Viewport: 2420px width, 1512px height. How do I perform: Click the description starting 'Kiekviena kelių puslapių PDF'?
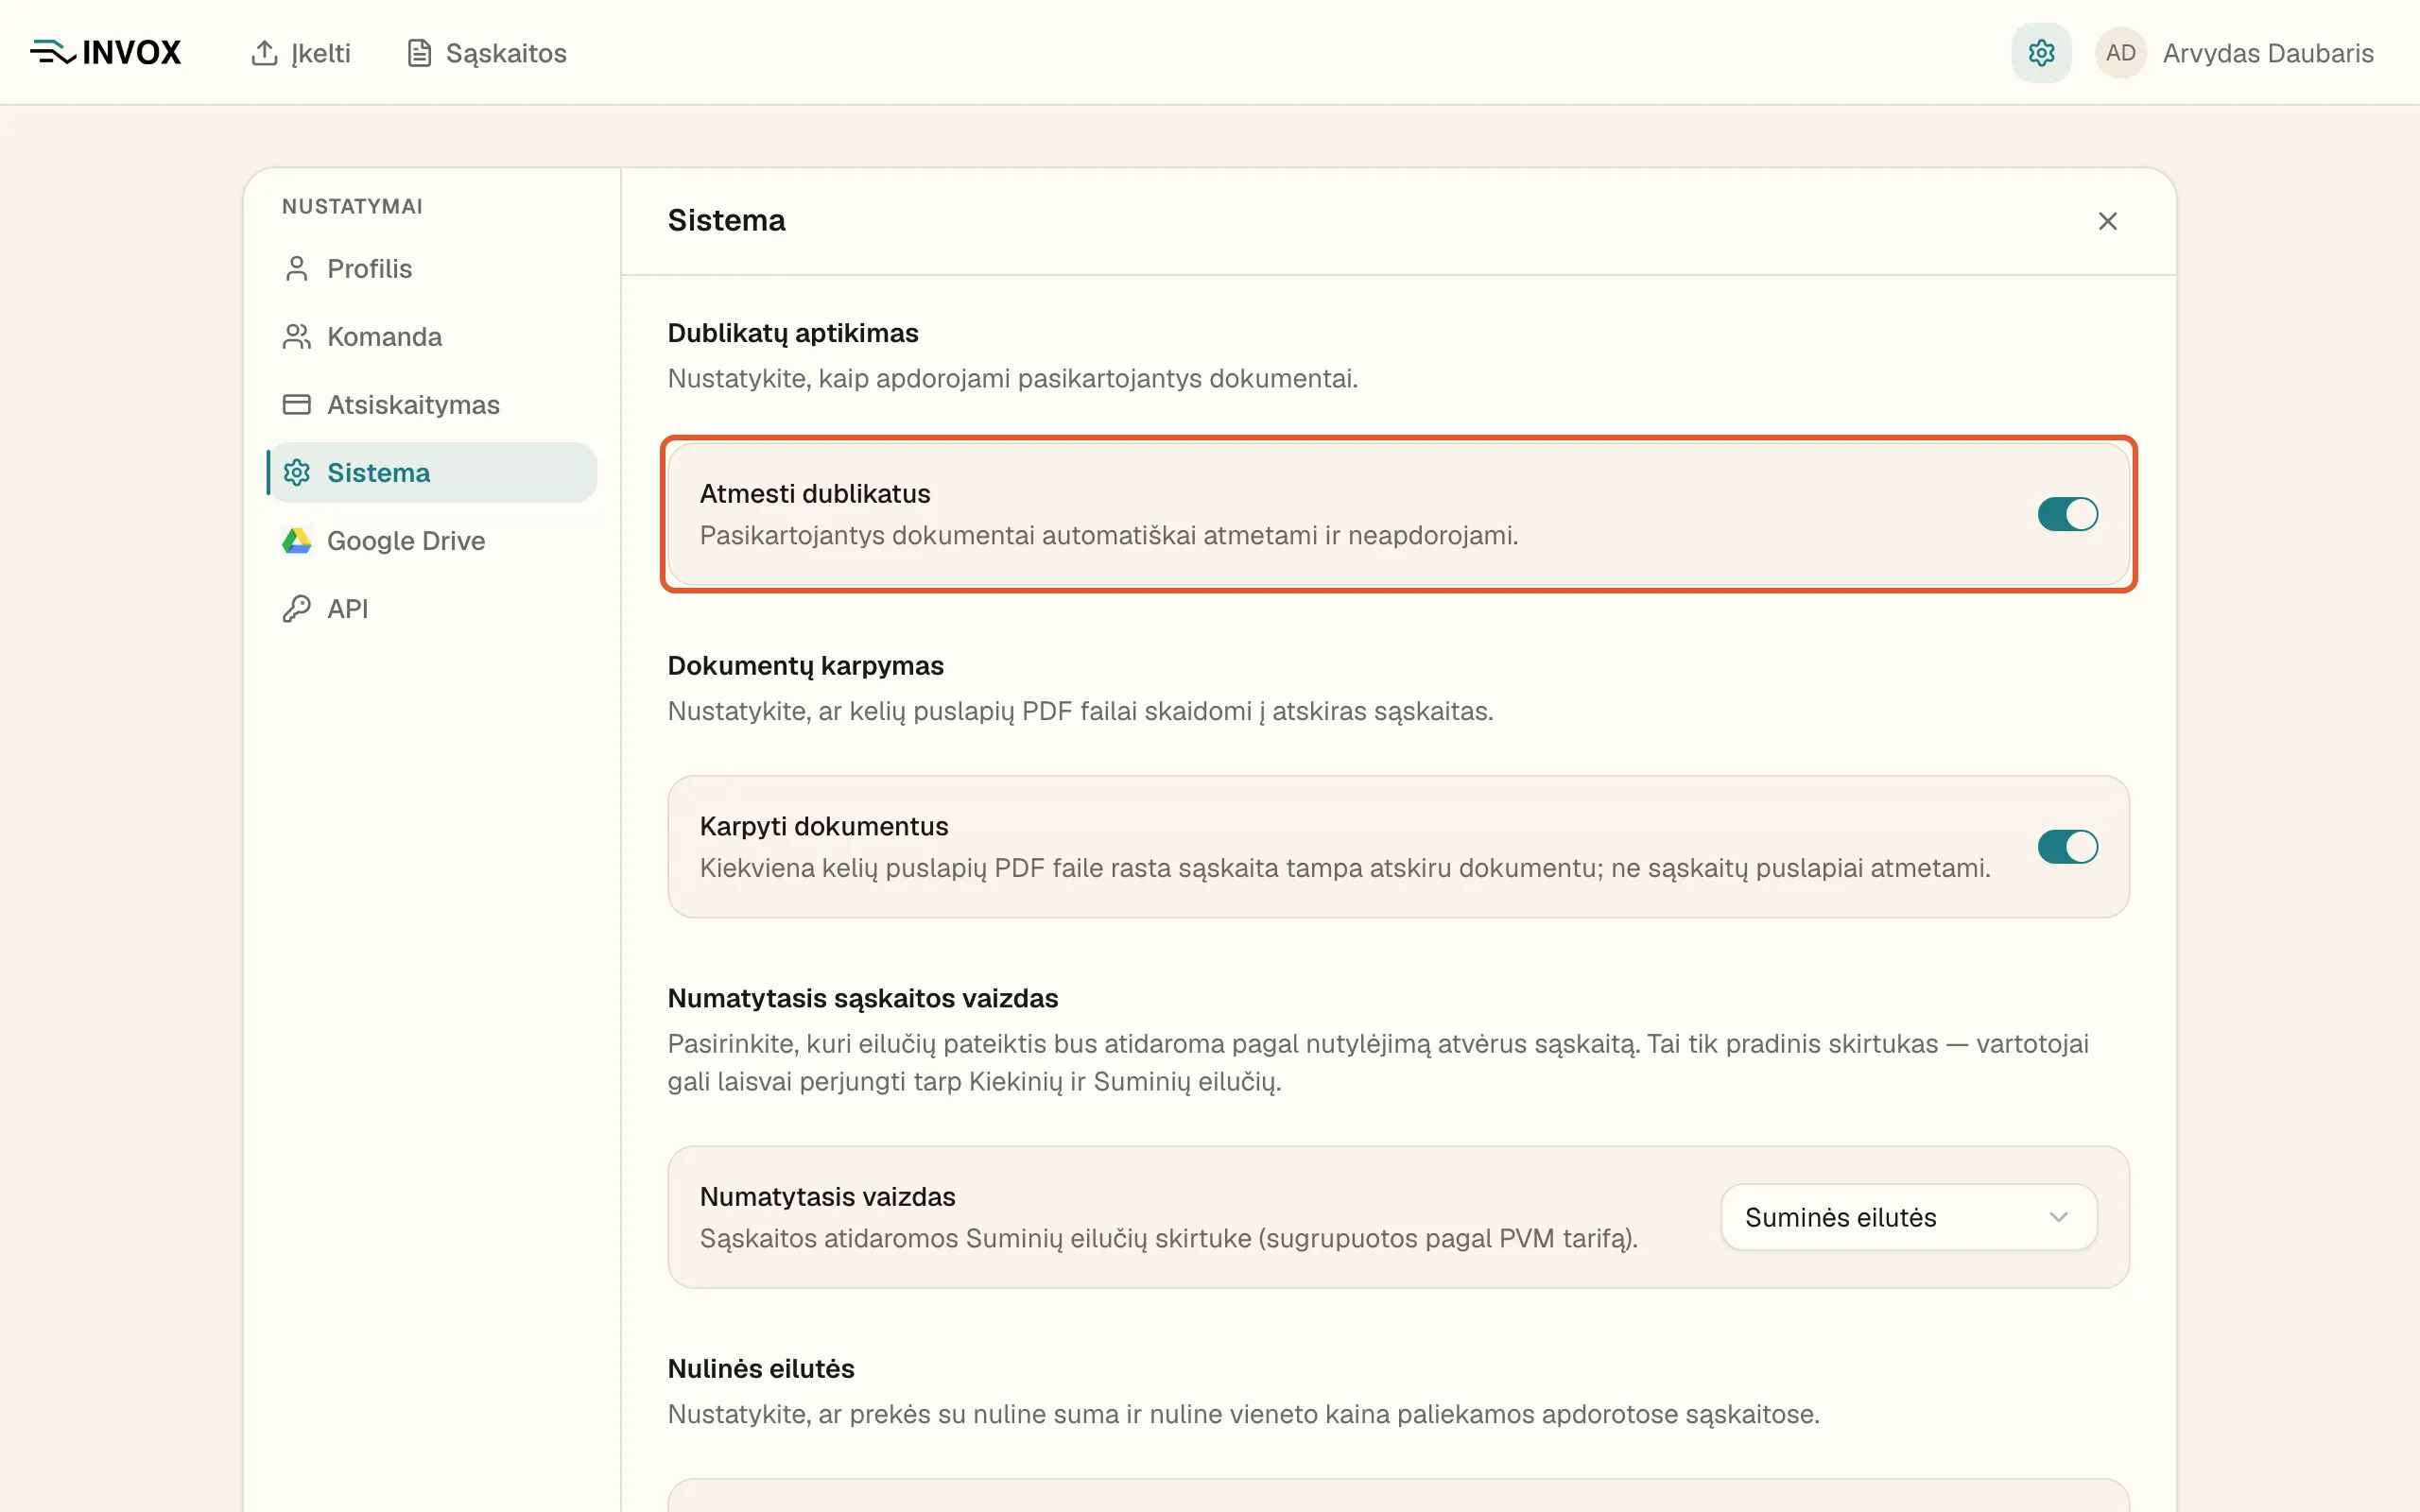(x=1344, y=868)
